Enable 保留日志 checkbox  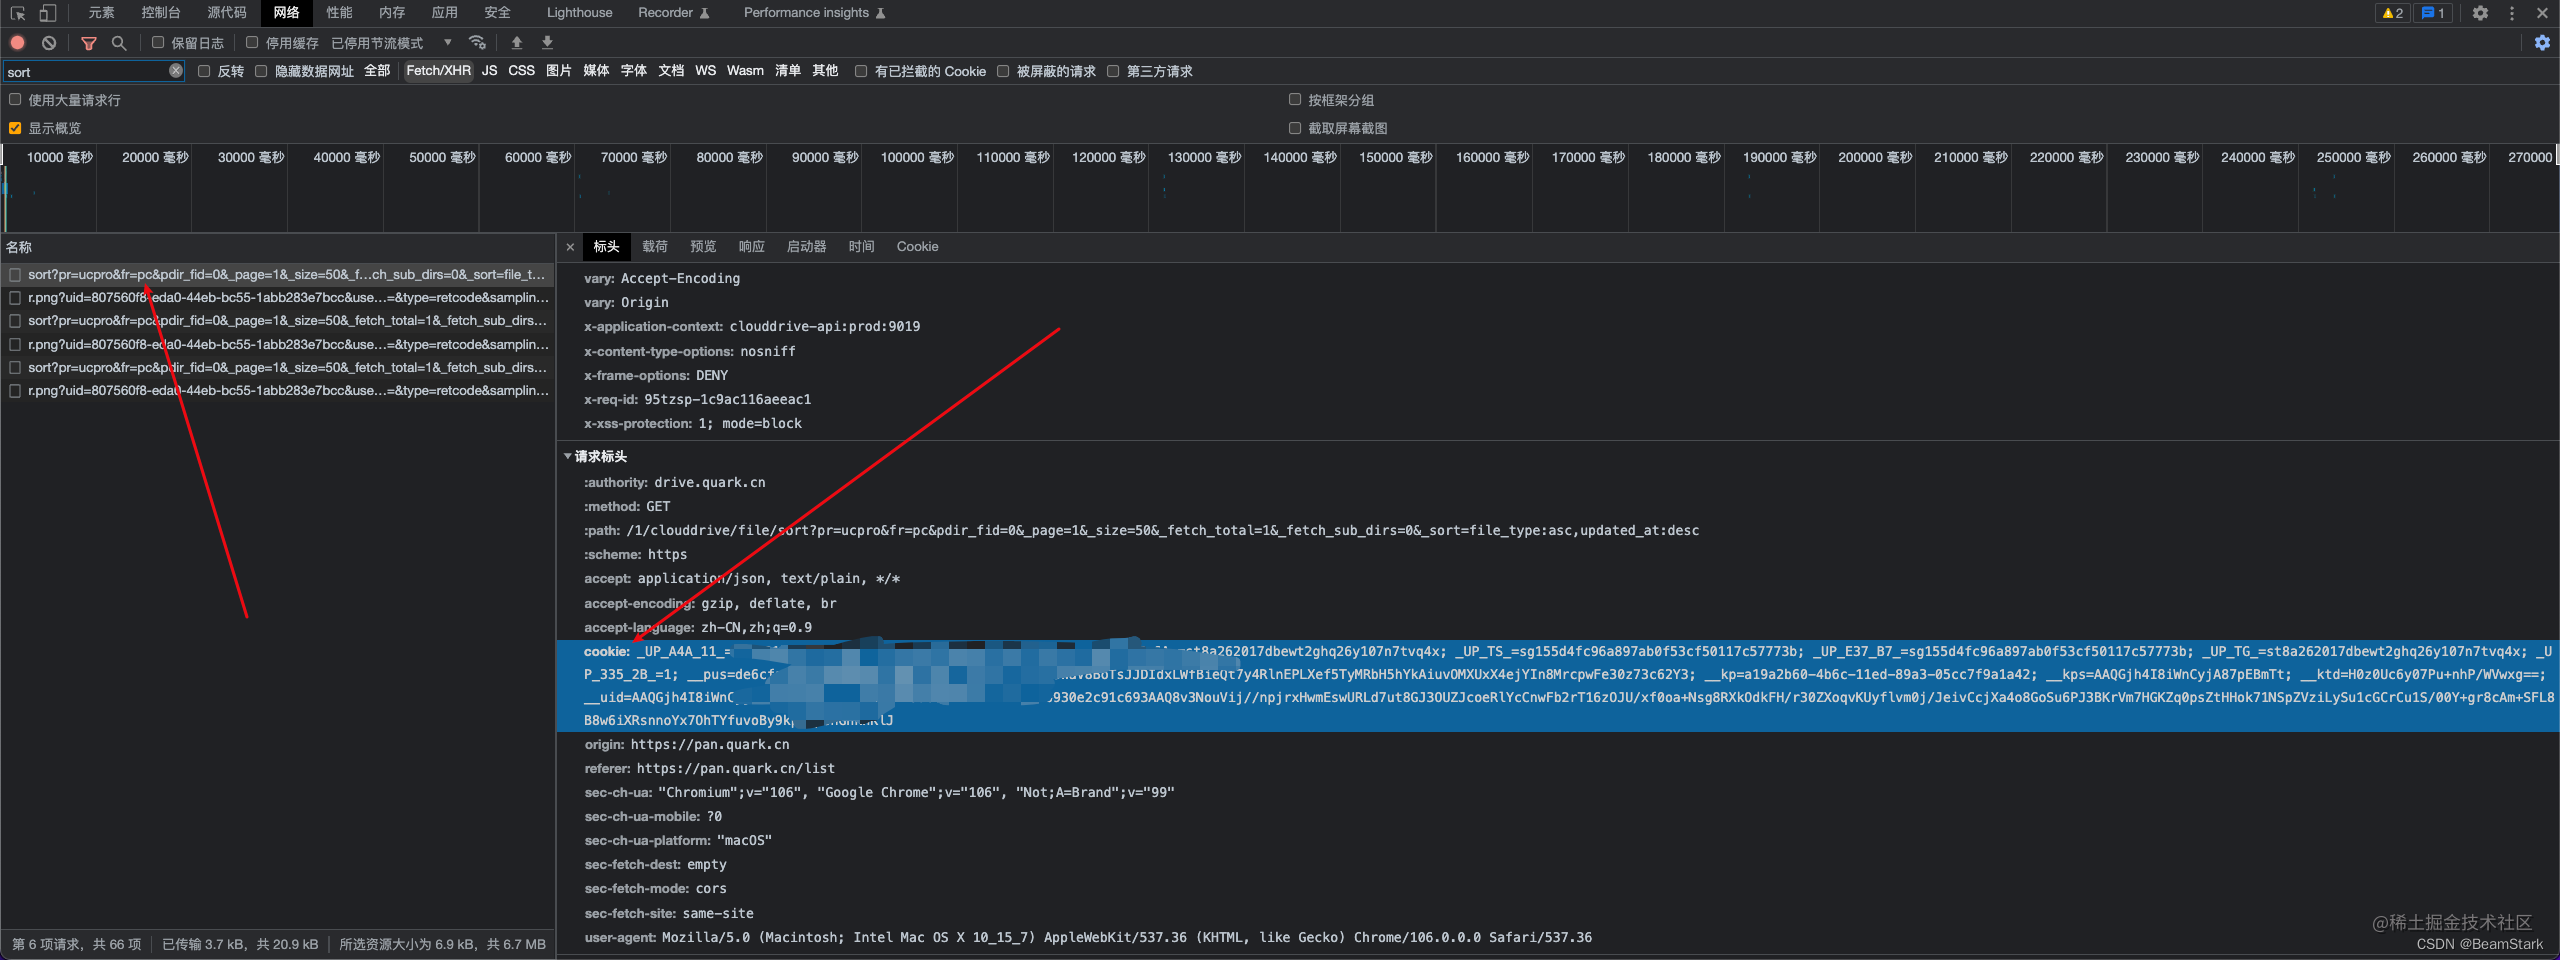coord(157,42)
